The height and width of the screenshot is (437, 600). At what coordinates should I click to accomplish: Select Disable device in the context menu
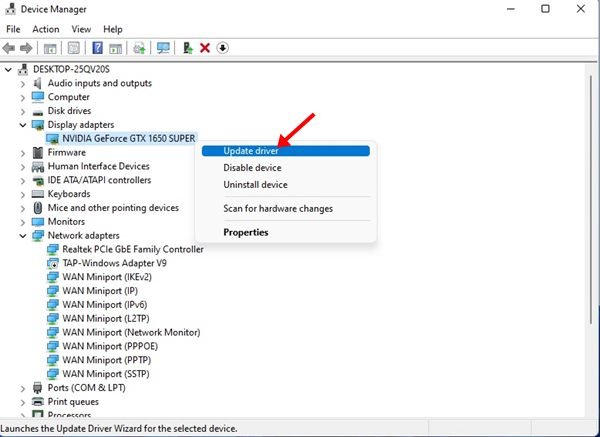(x=252, y=168)
